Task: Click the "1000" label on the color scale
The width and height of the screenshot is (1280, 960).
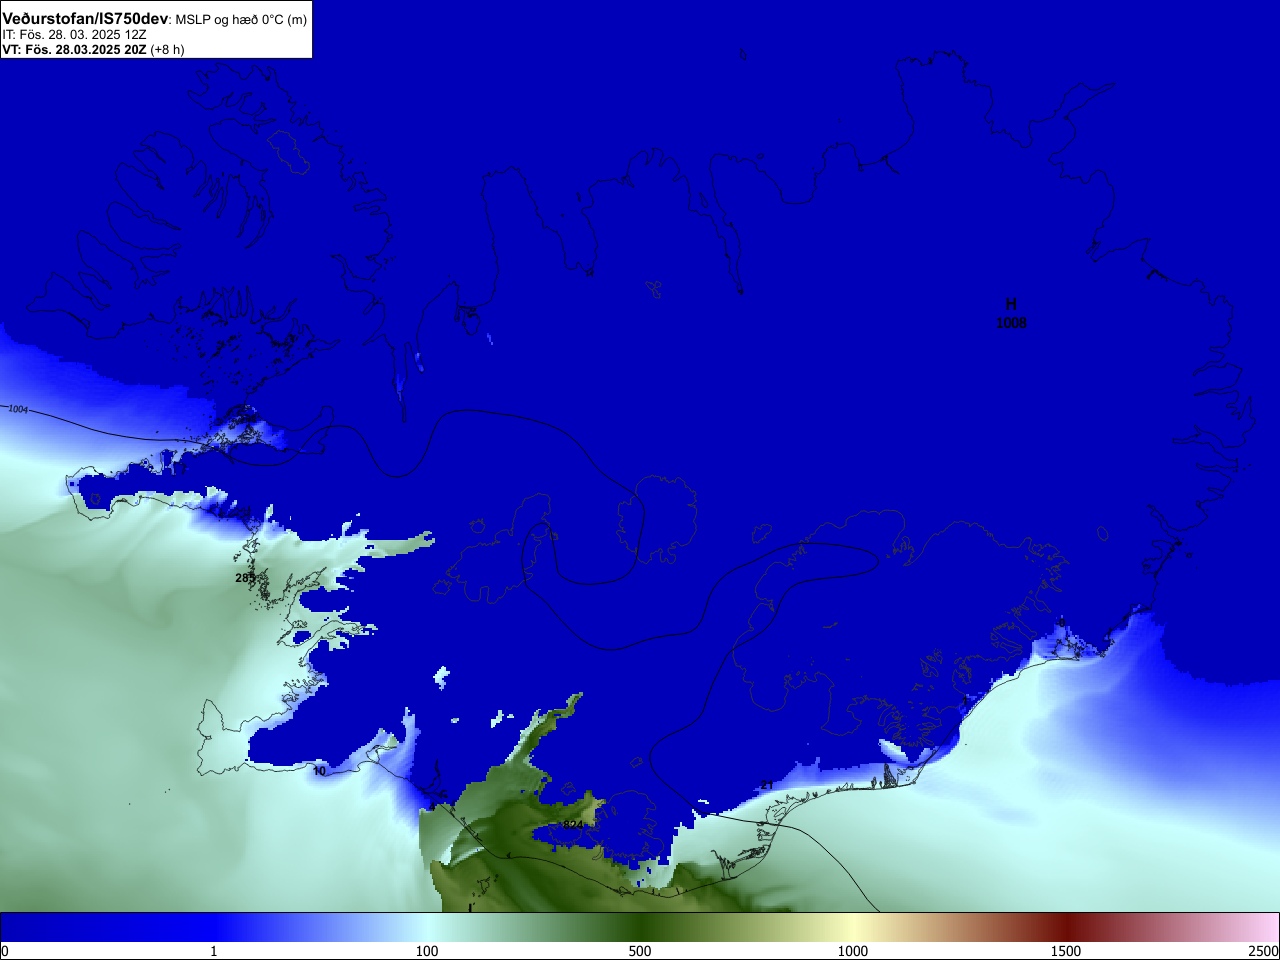Action: tap(853, 951)
